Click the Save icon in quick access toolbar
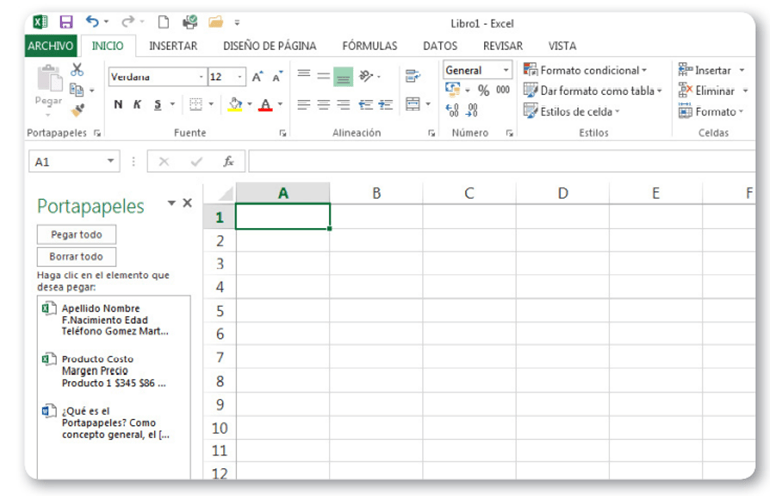This screenshot has height=496, width=770. (x=66, y=21)
